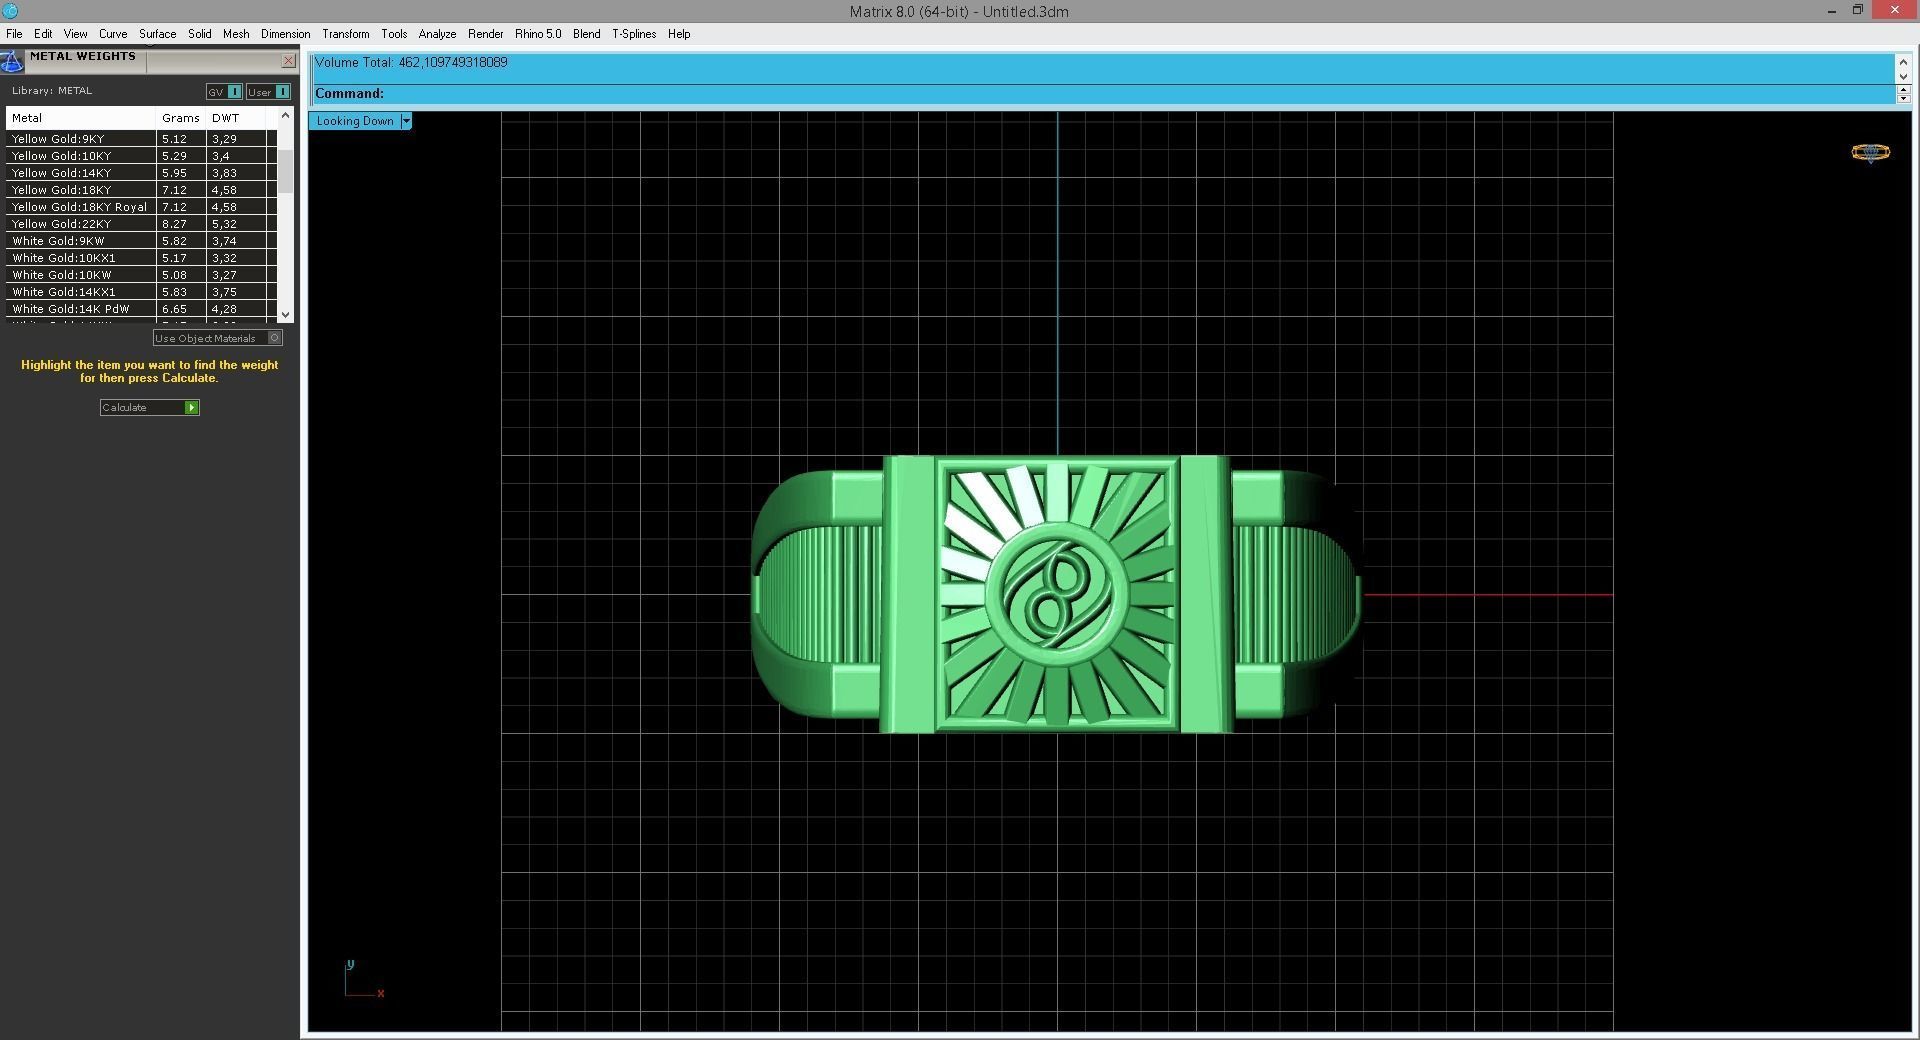Viewport: 1920px width, 1040px height.
Task: Click the green arrow on Calculate
Action: coord(191,407)
